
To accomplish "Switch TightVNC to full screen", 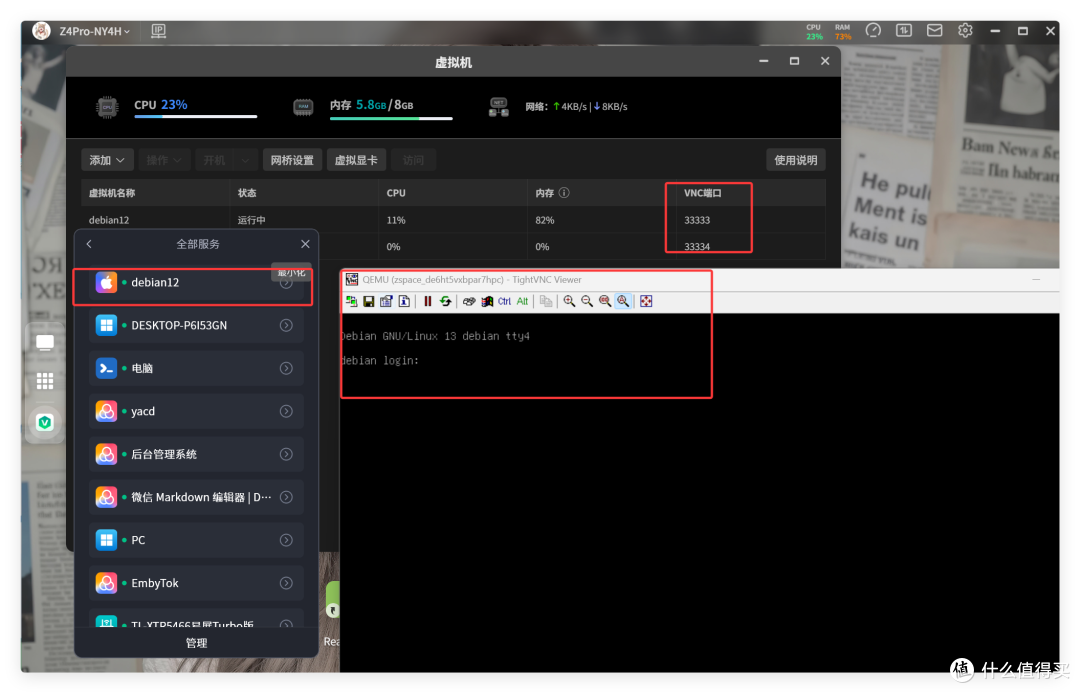I will click(646, 301).
